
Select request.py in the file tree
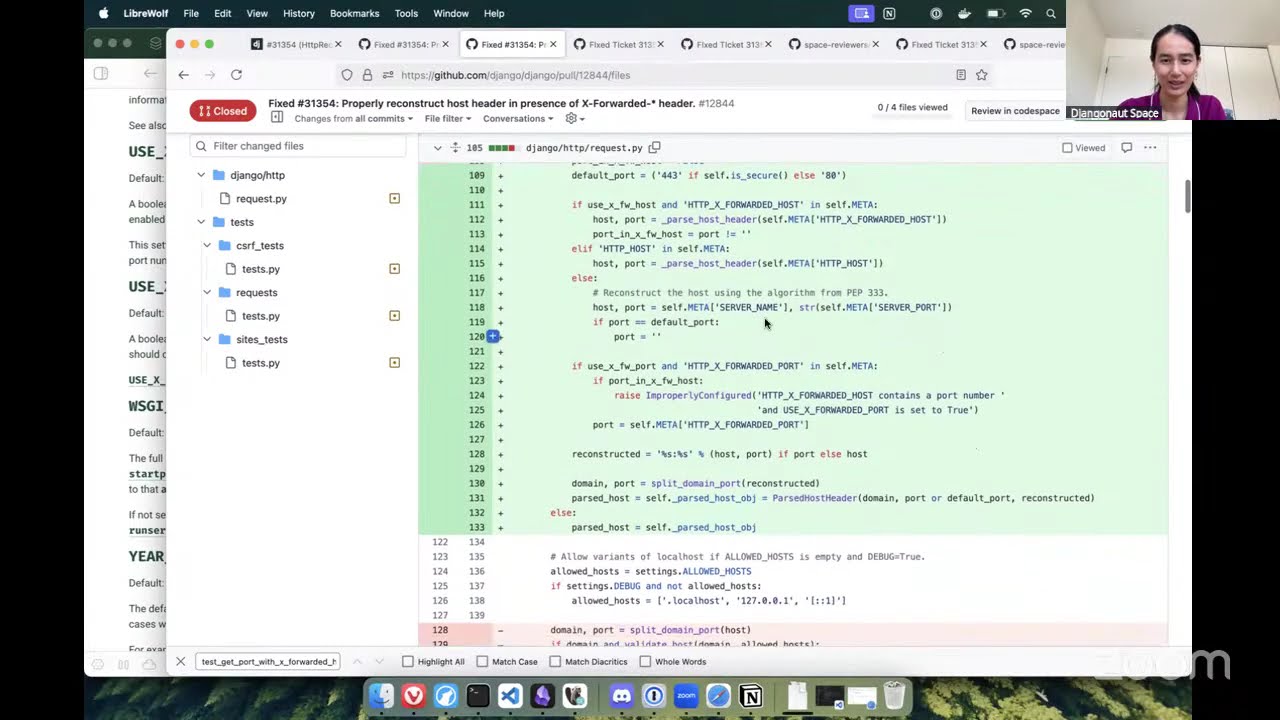coord(261,199)
